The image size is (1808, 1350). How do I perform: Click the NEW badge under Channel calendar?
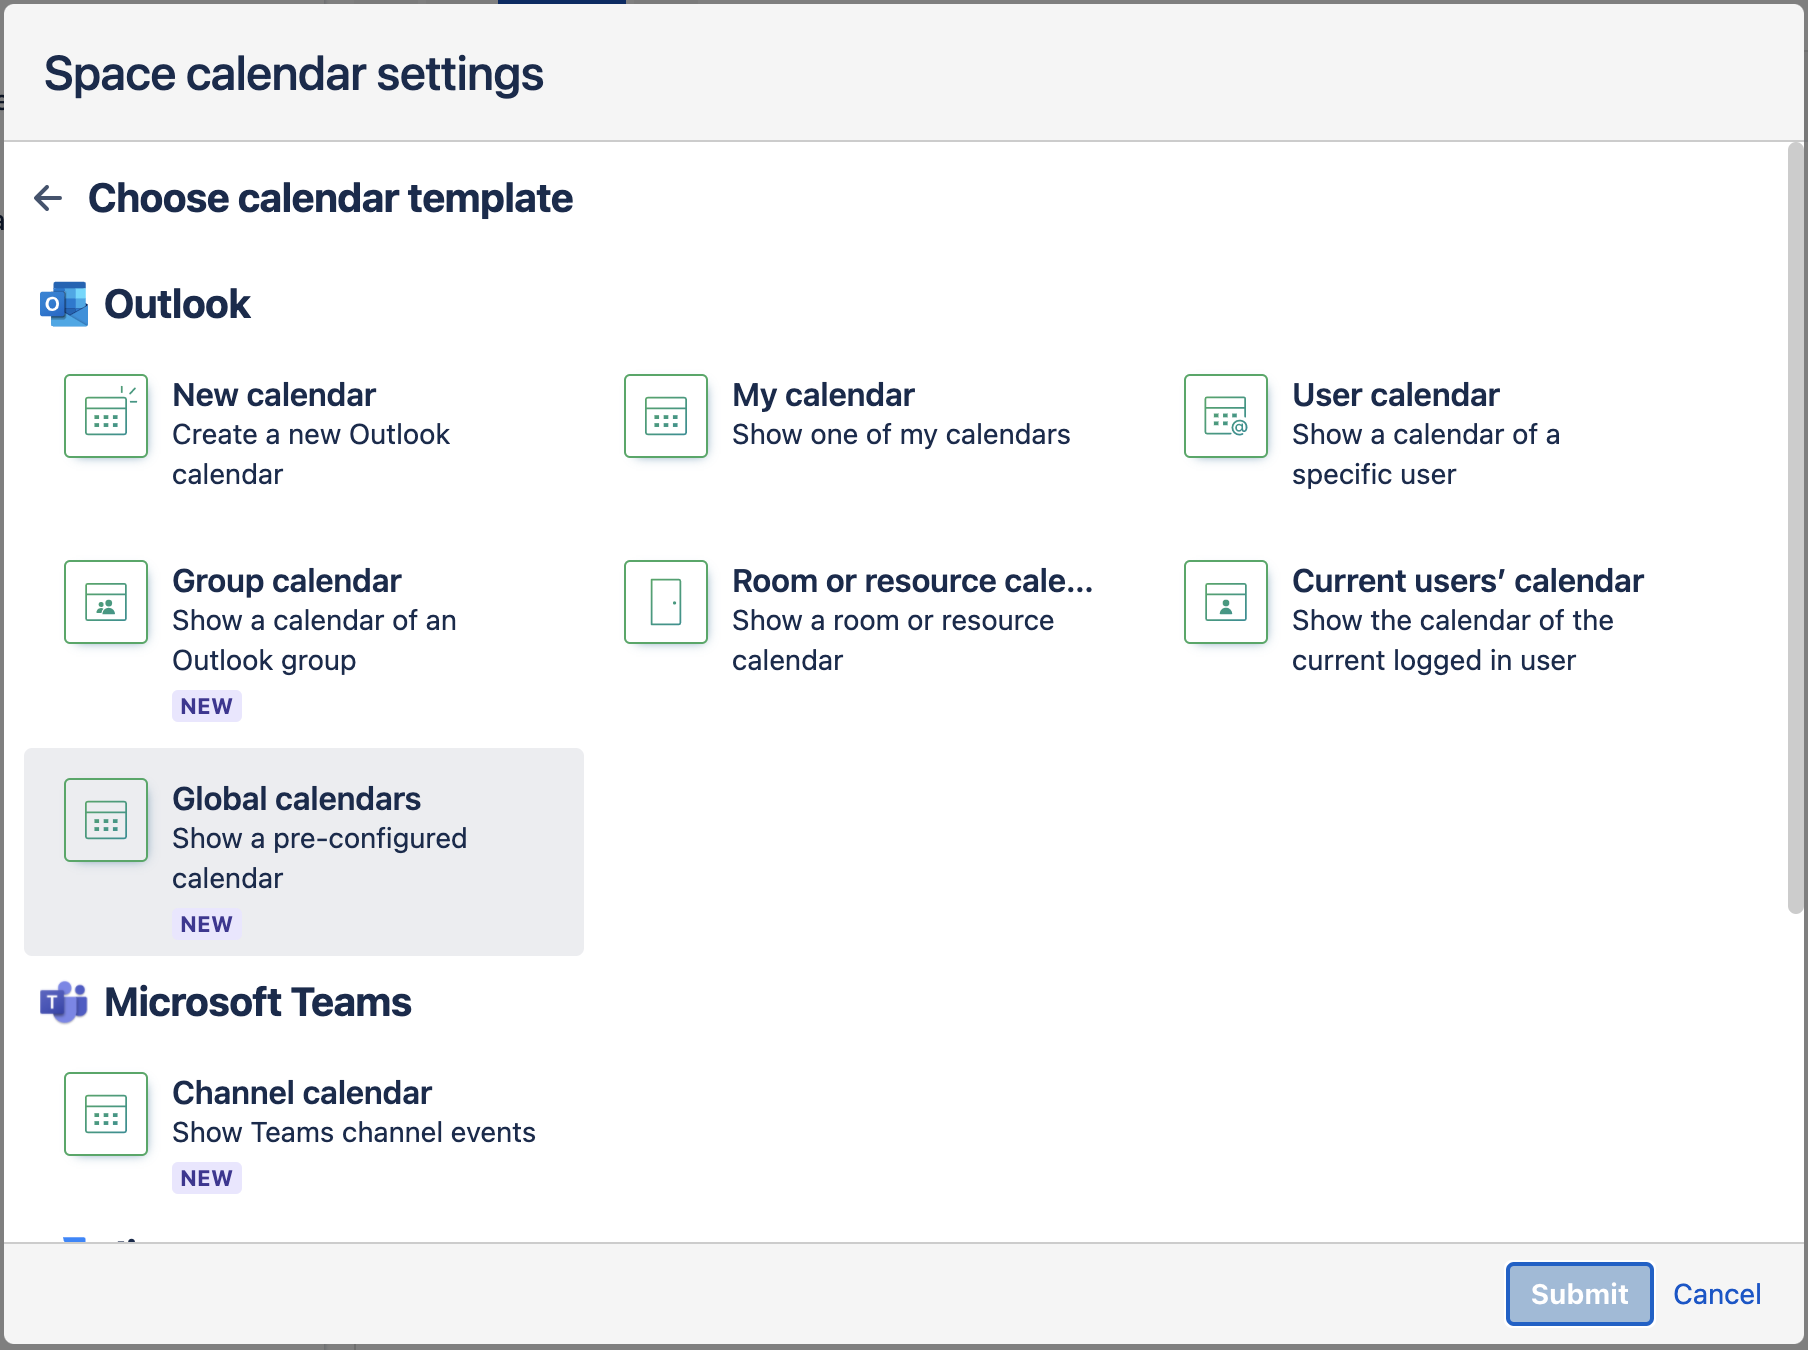(x=206, y=1178)
